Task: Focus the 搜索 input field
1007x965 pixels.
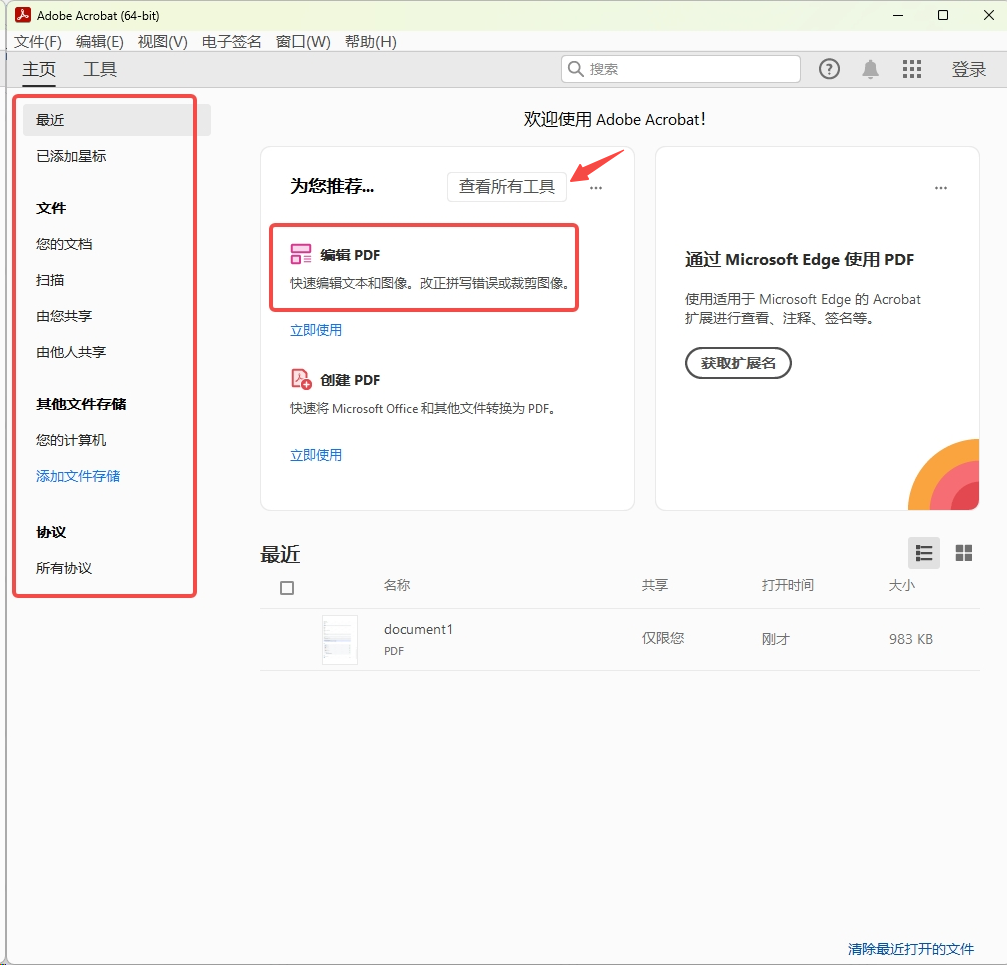Action: [681, 69]
